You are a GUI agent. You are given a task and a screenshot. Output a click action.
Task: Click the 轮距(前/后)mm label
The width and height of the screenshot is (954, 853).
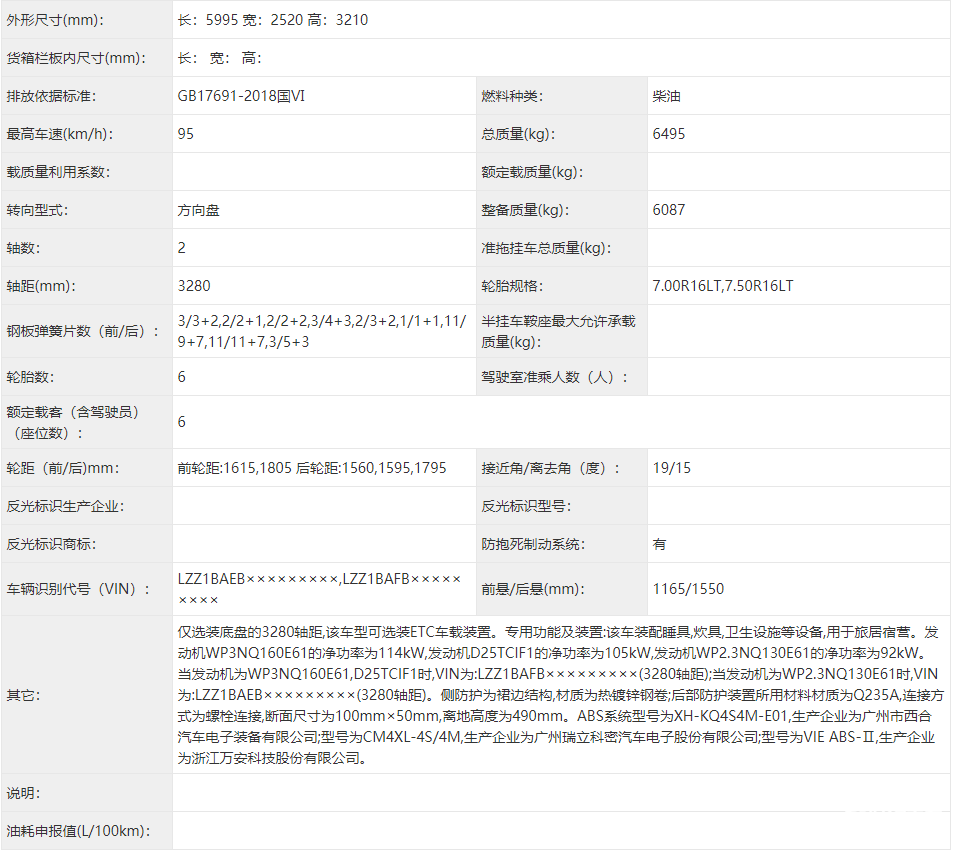63,468
